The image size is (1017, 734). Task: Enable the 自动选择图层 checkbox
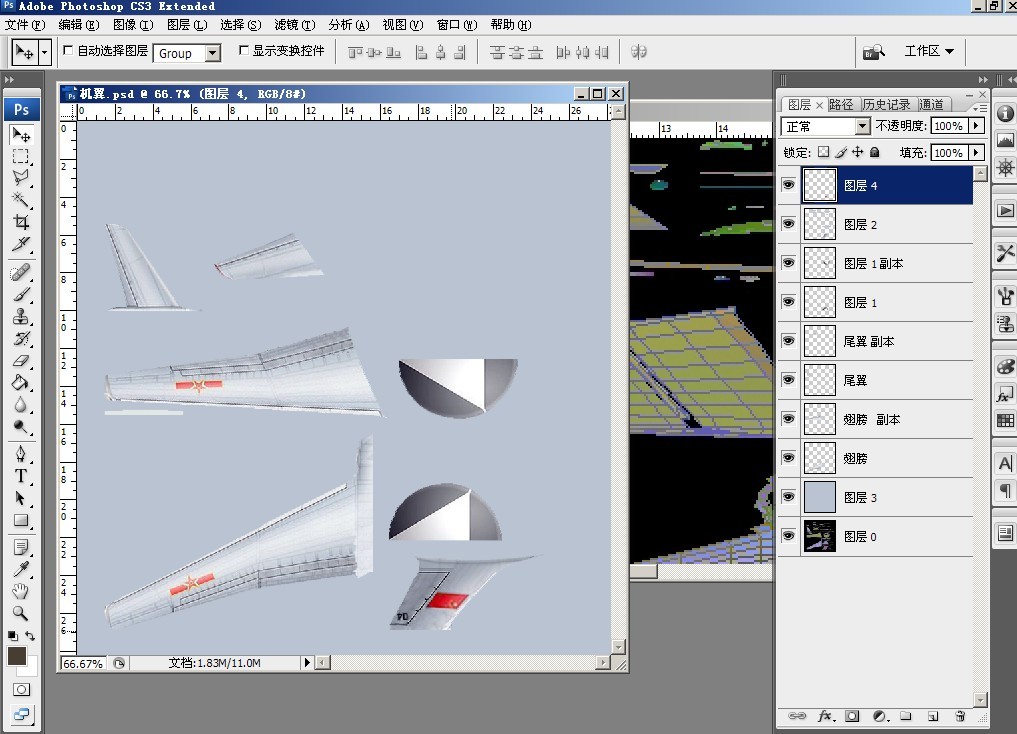tap(68, 50)
